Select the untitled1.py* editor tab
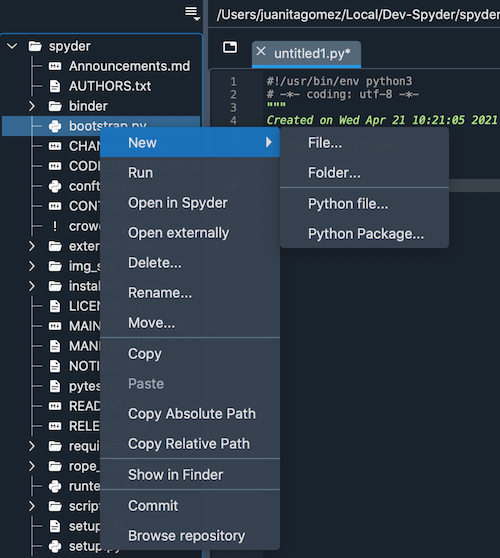This screenshot has height=558, width=500. point(306,53)
